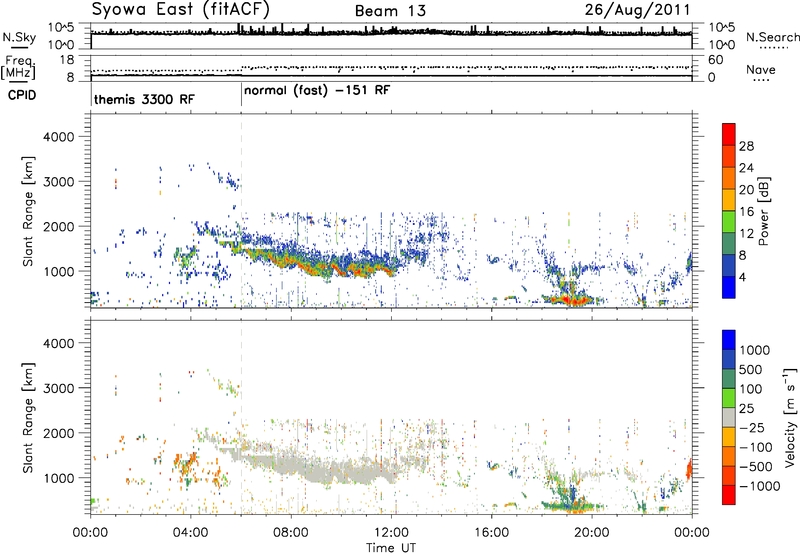The image size is (800, 554).
Task: Select the '20' tick on the Power scale
Action: (x=746, y=190)
